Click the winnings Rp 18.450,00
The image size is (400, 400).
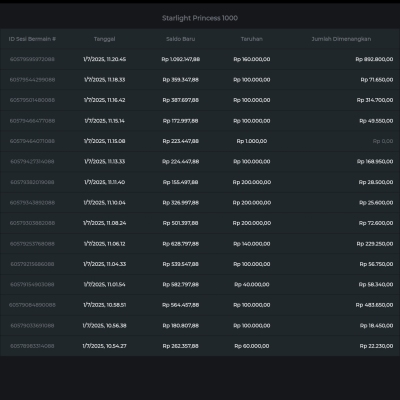(x=377, y=325)
